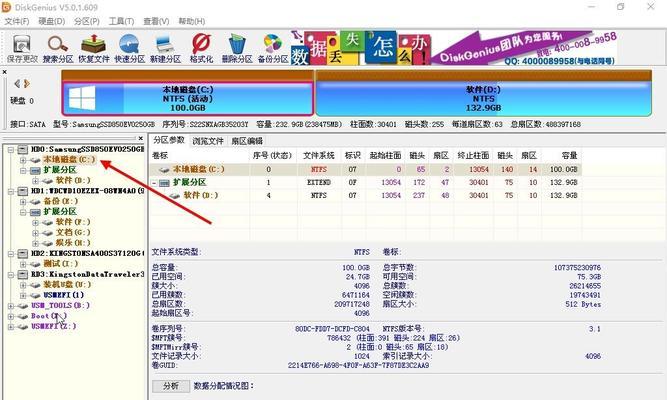Image resolution: width=667 pixels, height=400 pixels.
Task: Select 娱乐(H:) in the disk tree
Action: [73, 243]
